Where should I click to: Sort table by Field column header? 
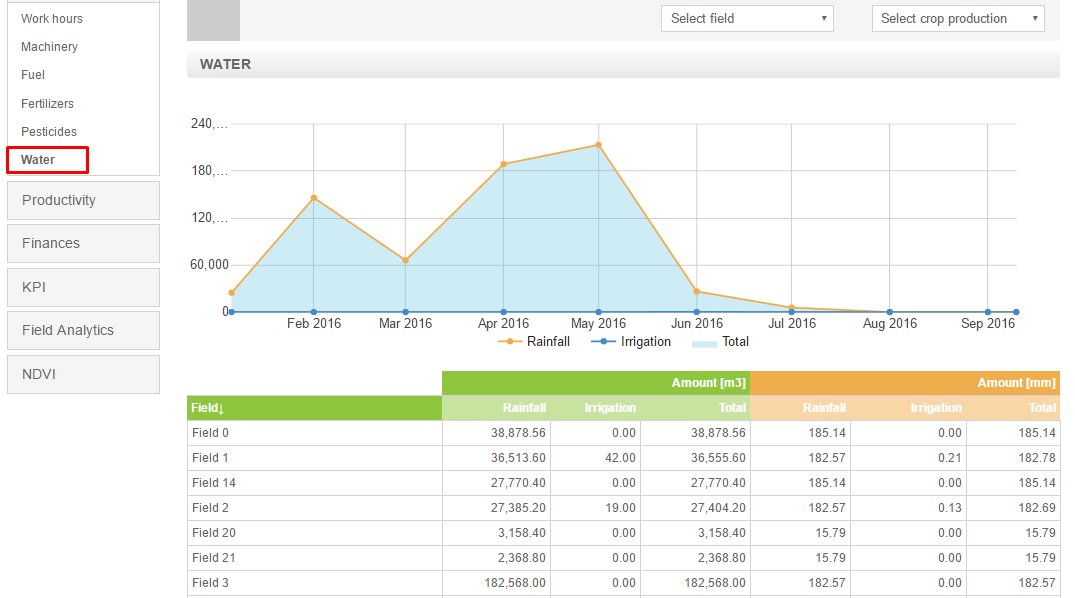pos(208,408)
